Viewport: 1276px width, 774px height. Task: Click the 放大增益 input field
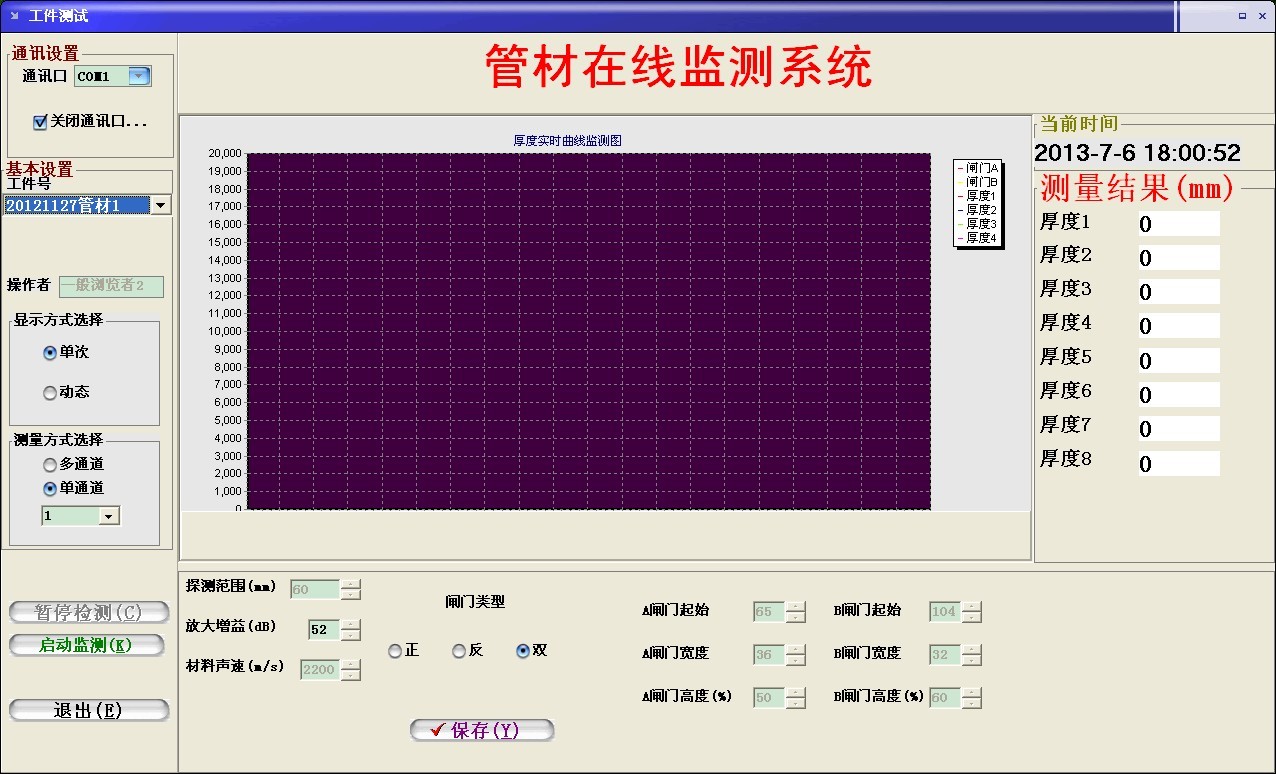click(324, 630)
